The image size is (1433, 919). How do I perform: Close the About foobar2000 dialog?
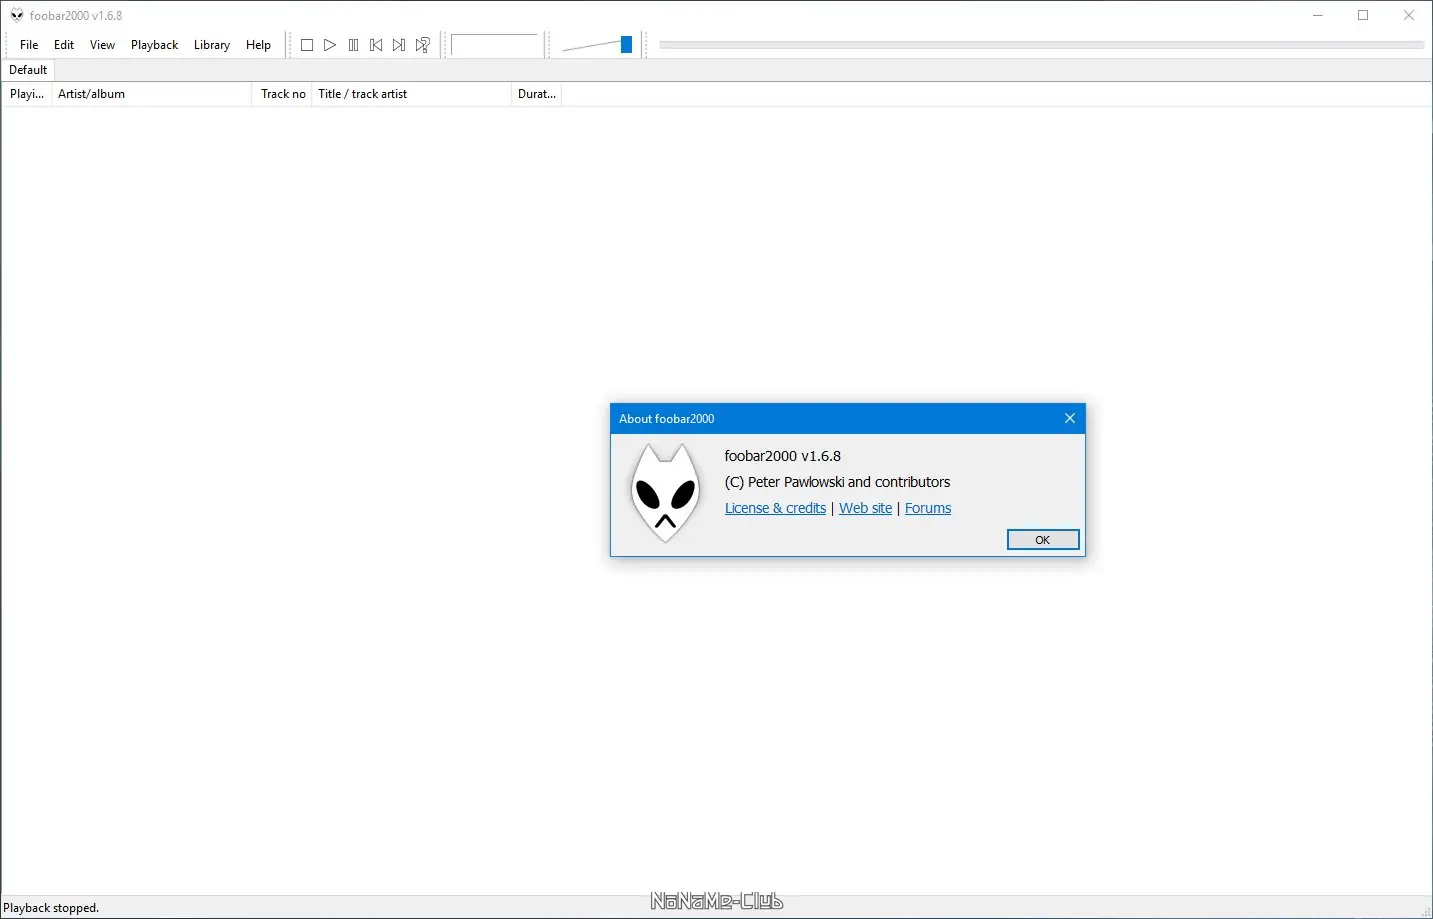click(1070, 418)
